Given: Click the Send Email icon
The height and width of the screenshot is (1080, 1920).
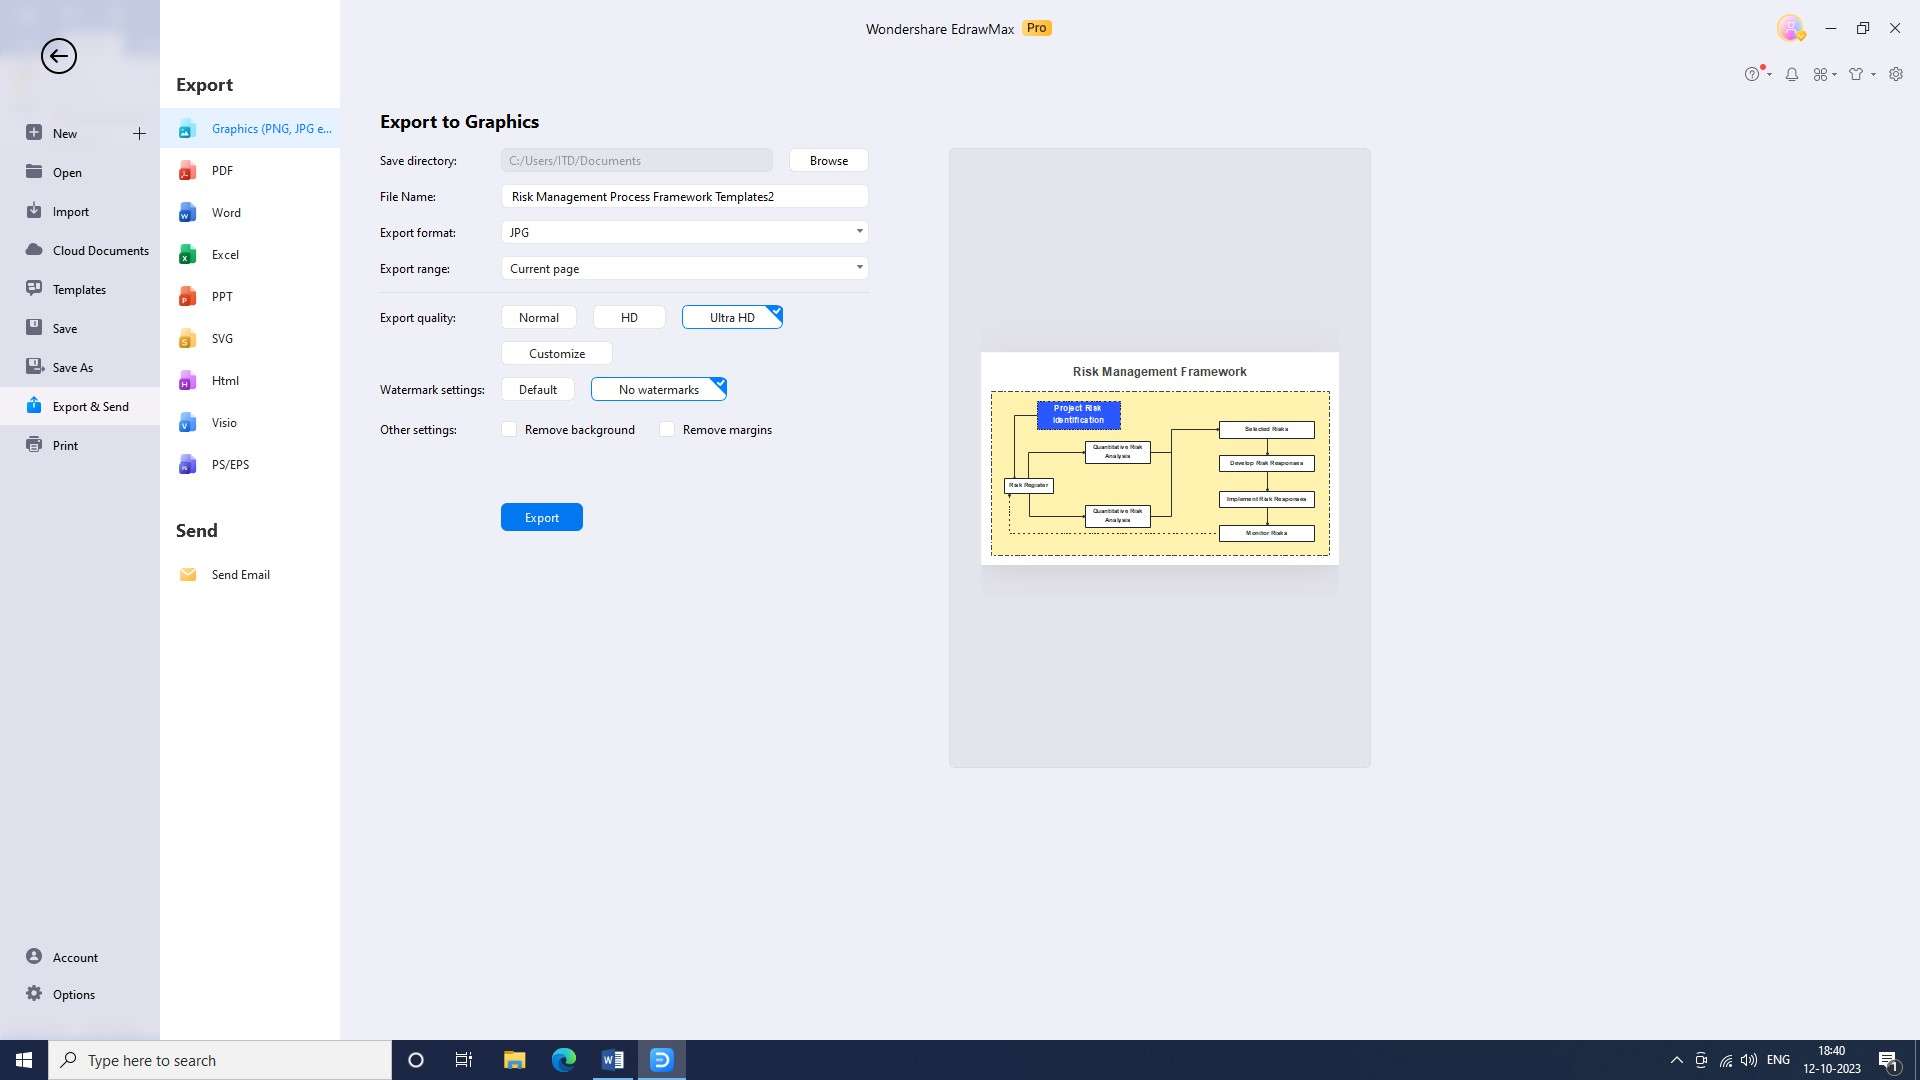Looking at the screenshot, I should click(x=187, y=574).
